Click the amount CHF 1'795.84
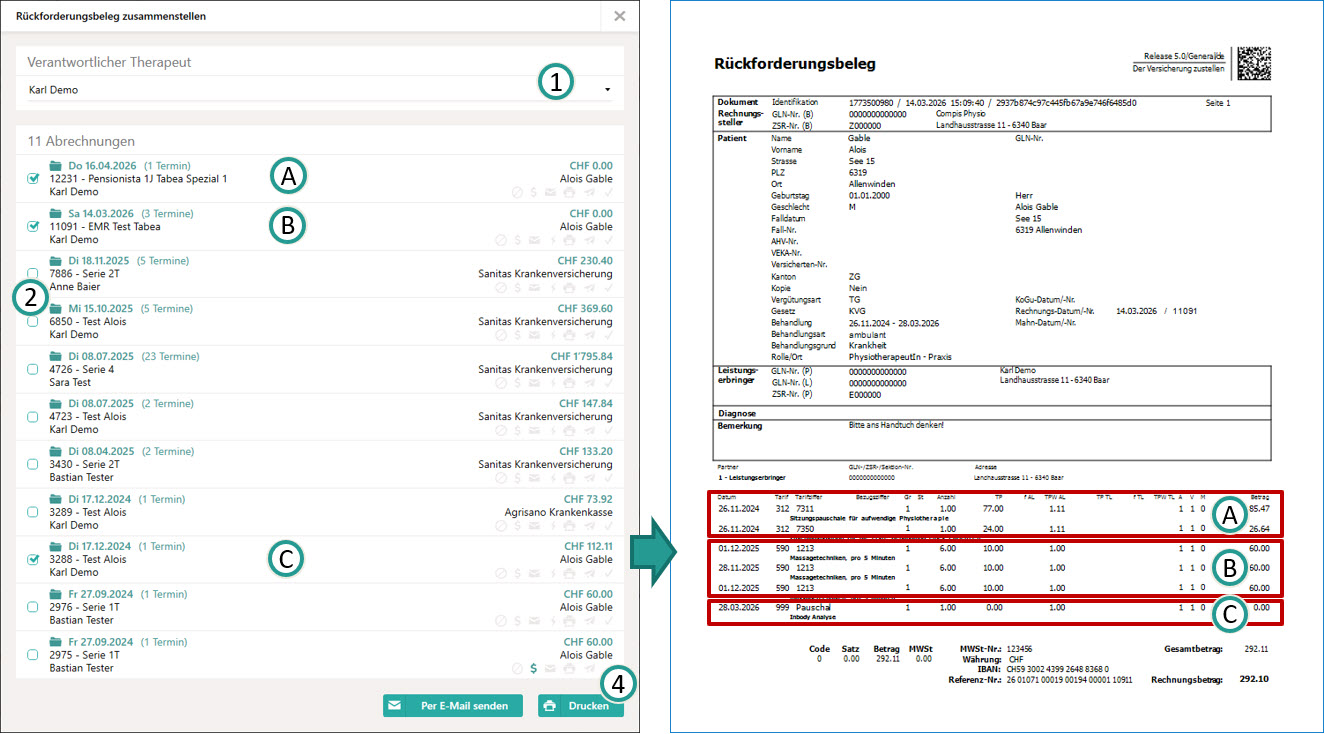Viewport: 1325px width, 734px height. pos(582,356)
